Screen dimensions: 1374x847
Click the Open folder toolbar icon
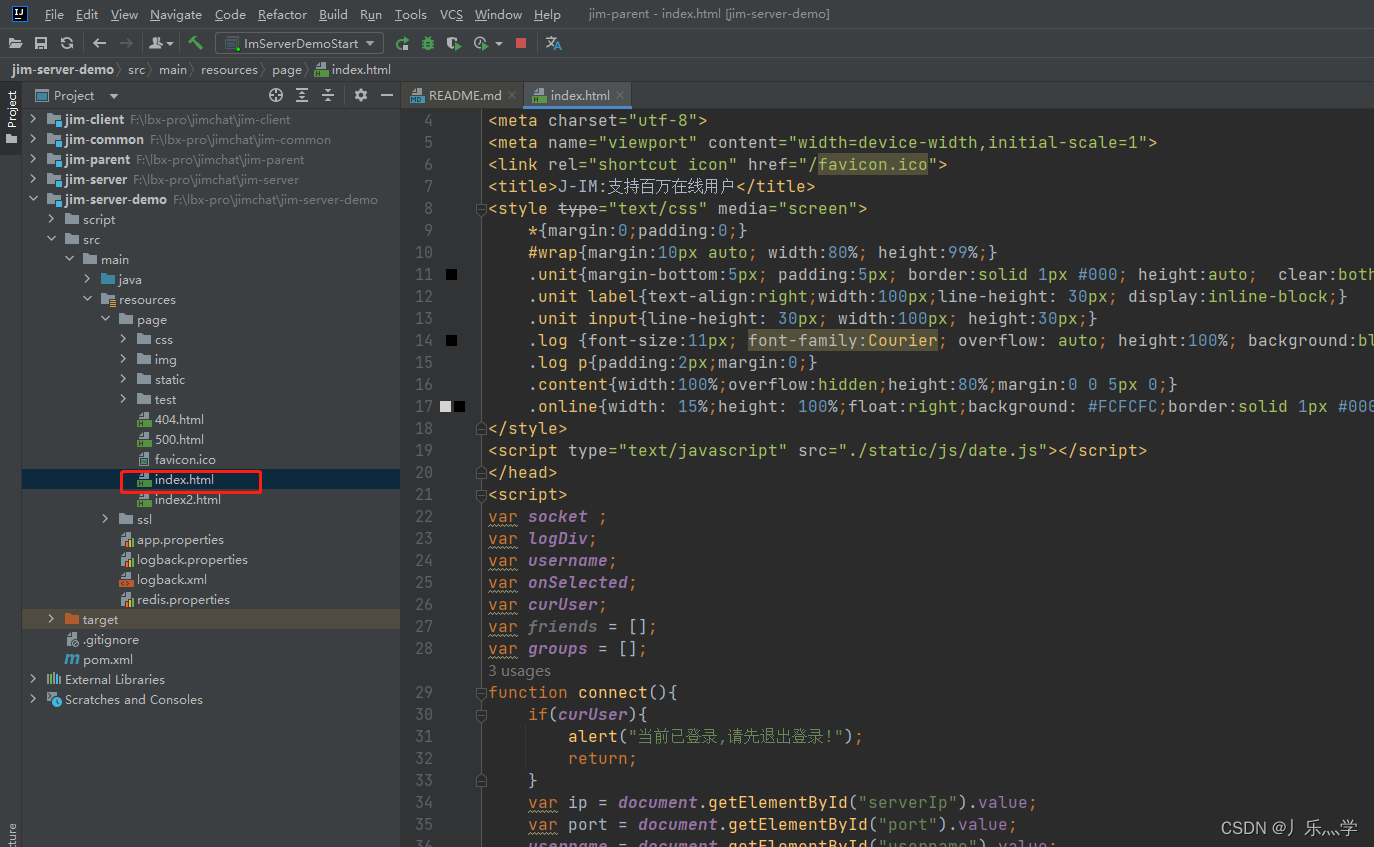point(15,43)
